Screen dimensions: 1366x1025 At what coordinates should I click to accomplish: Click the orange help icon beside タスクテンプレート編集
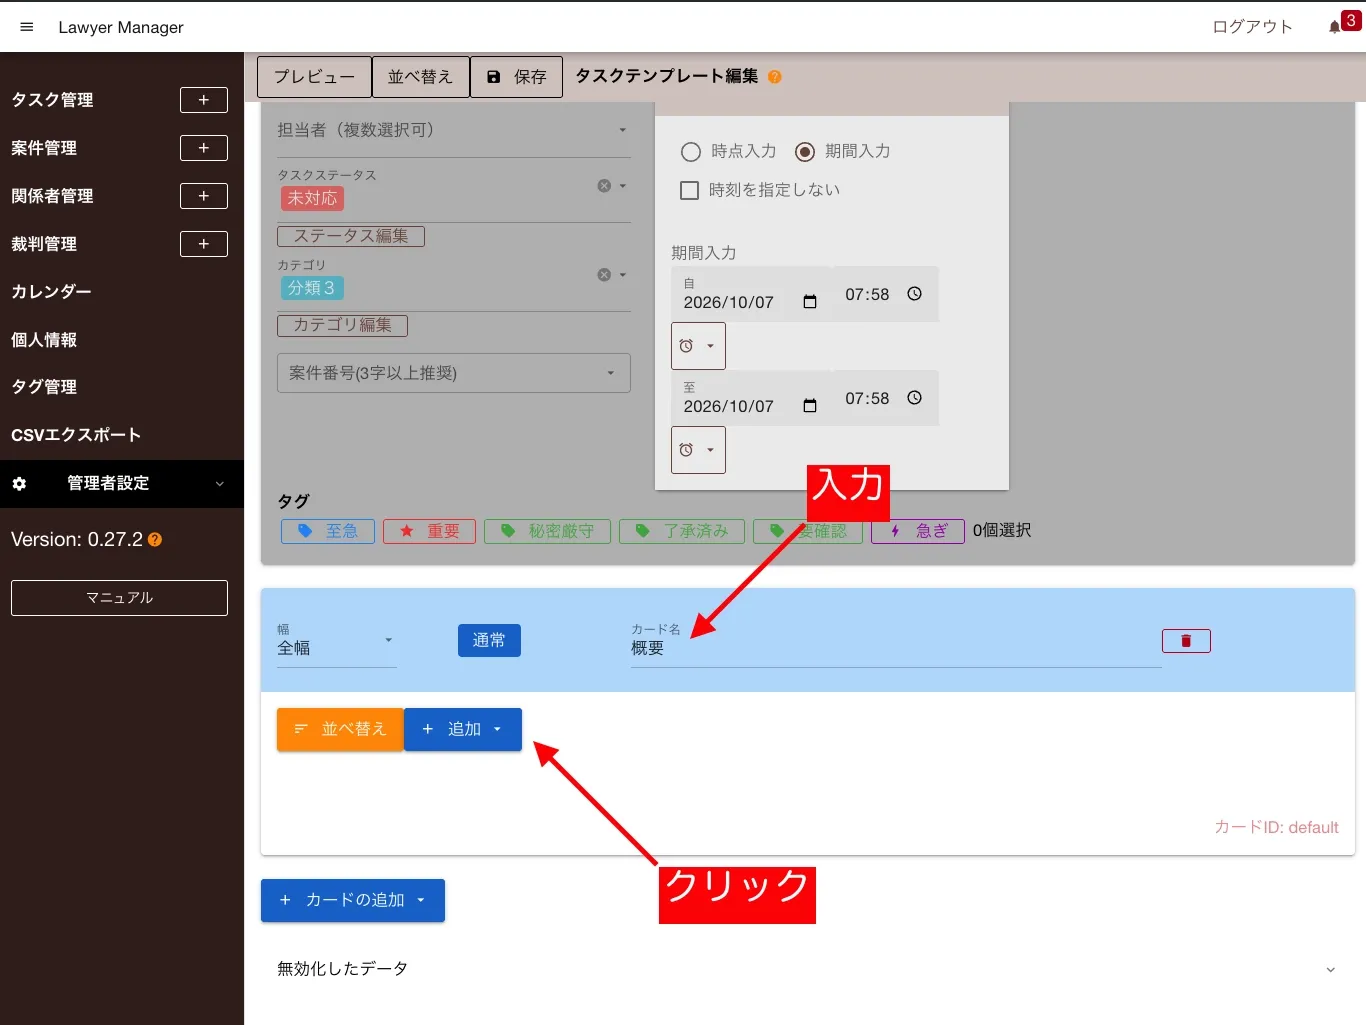pyautogui.click(x=775, y=77)
